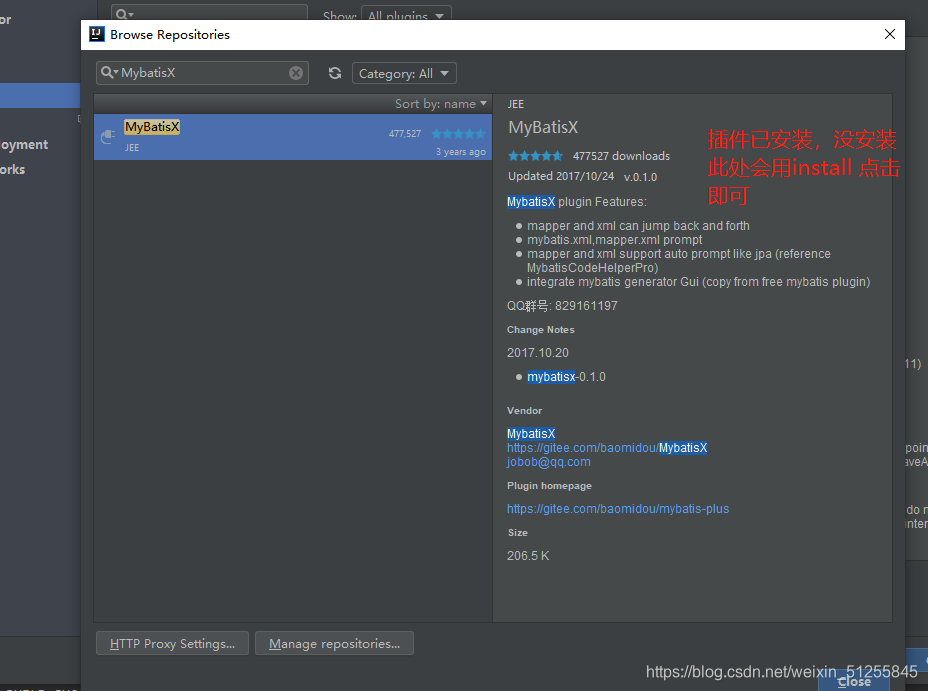Reload the plugin repository list
The height and width of the screenshot is (691, 928).
[x=335, y=73]
